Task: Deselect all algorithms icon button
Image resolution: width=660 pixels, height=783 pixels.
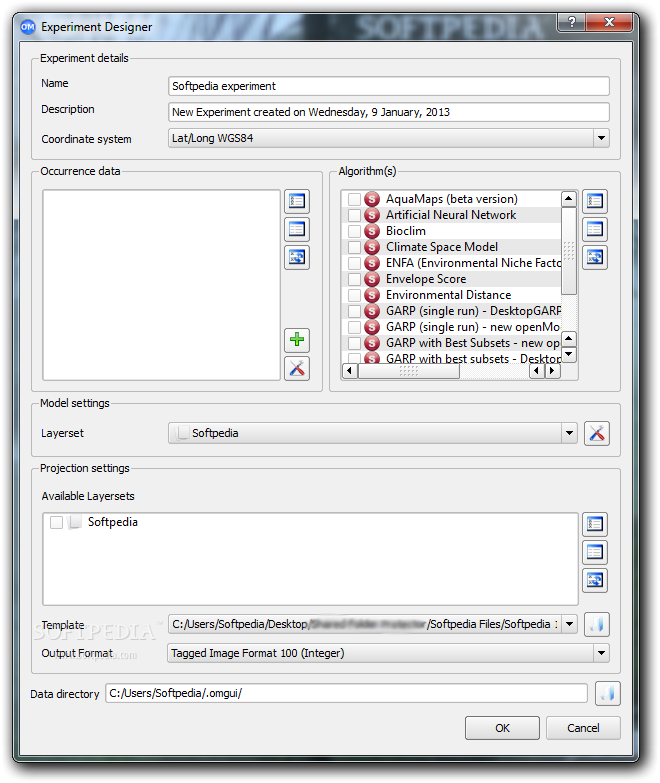Action: pyautogui.click(x=595, y=229)
